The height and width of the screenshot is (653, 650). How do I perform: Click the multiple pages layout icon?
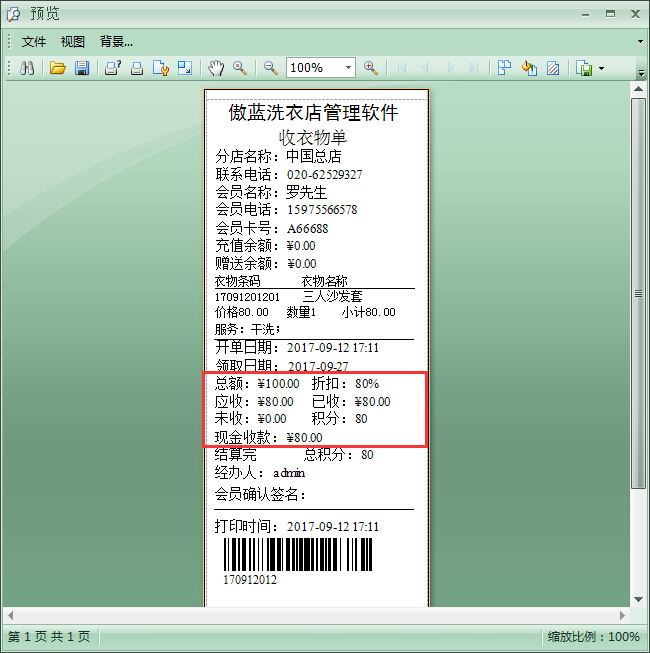504,68
